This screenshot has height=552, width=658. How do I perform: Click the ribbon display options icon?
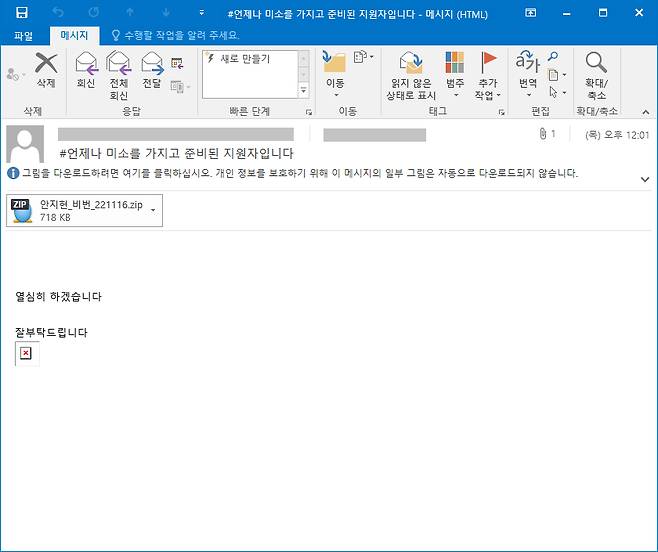(531, 13)
